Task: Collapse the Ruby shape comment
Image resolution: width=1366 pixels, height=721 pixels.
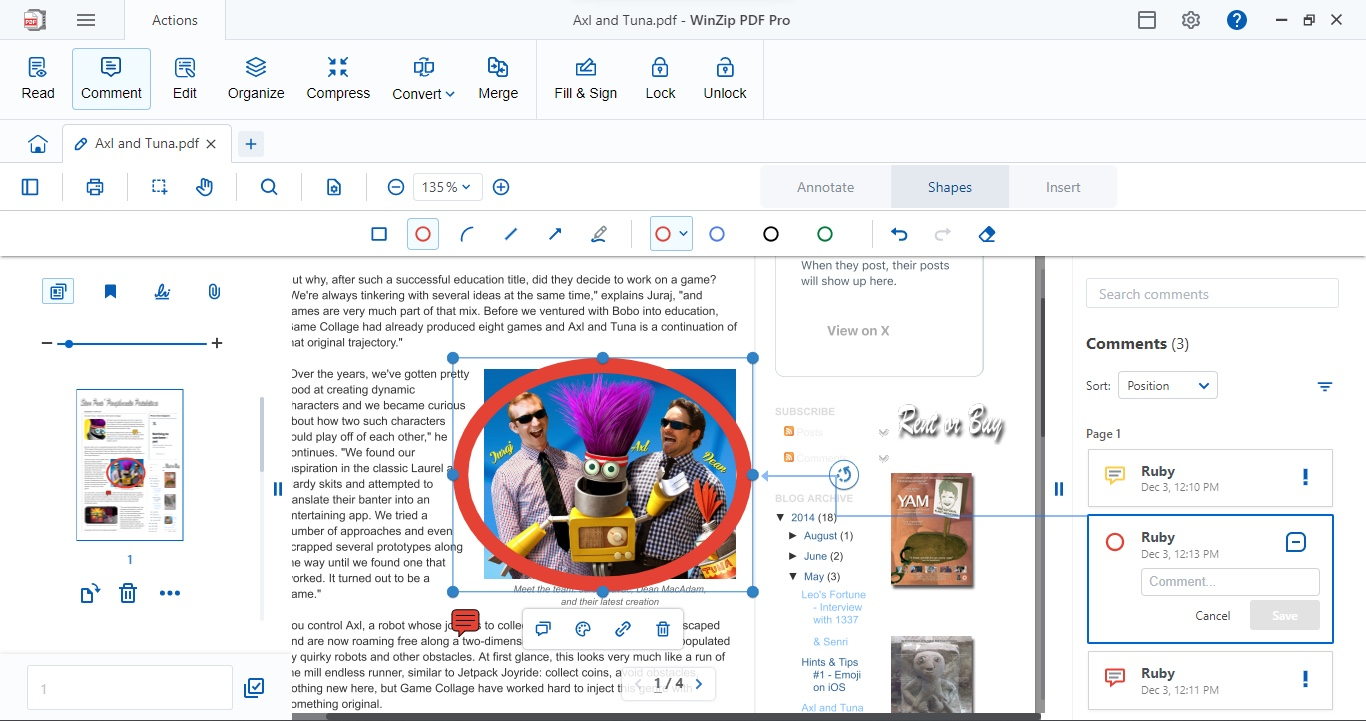Action: pos(1295,542)
